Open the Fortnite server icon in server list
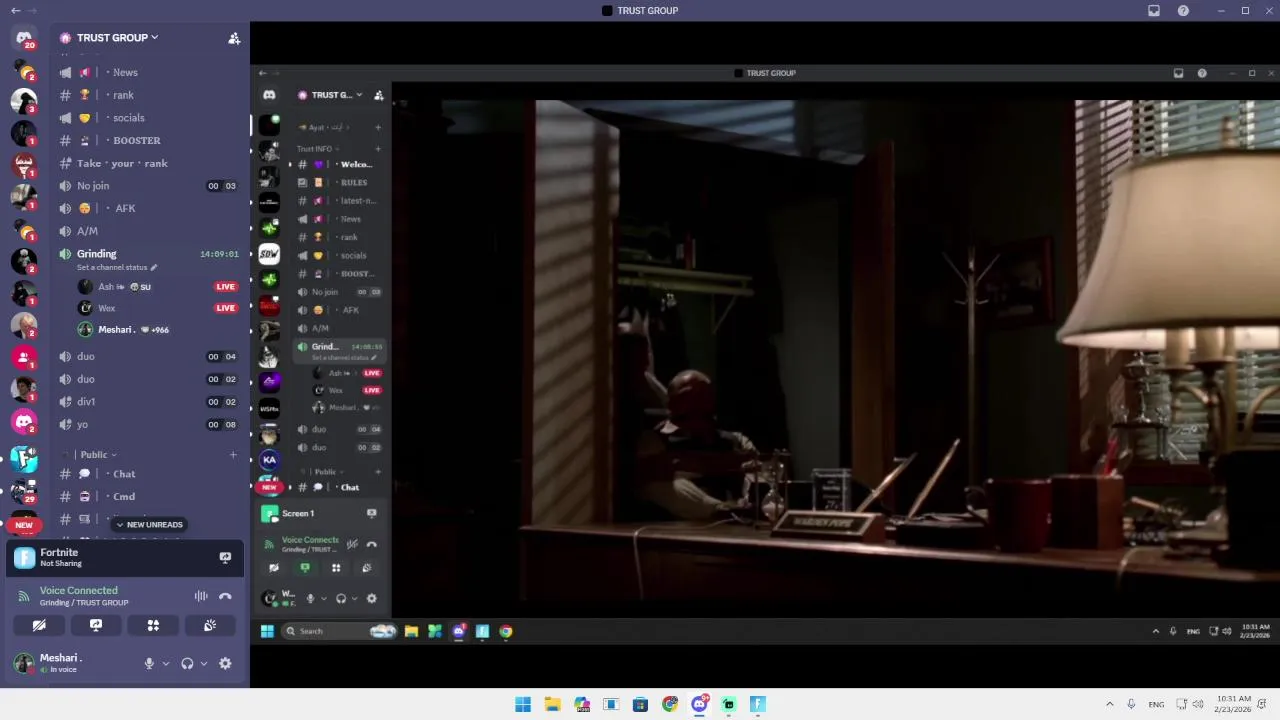Image resolution: width=1280 pixels, height=720 pixels. pos(24,459)
